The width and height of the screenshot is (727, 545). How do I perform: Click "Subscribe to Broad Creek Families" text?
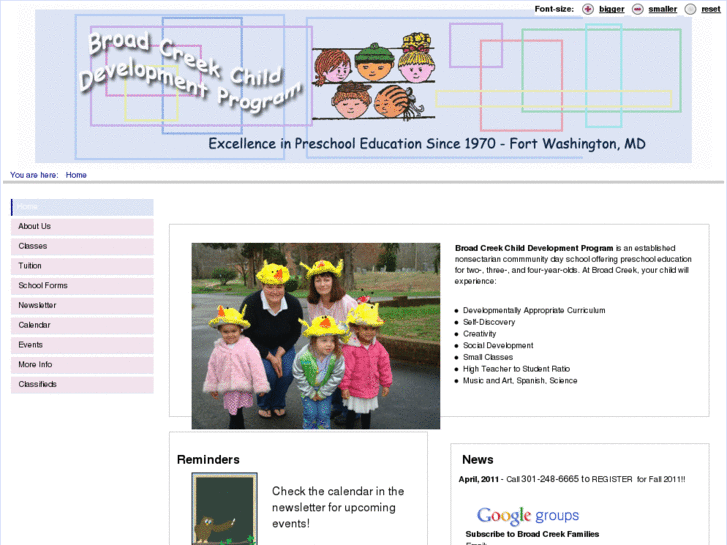pyautogui.click(x=532, y=534)
